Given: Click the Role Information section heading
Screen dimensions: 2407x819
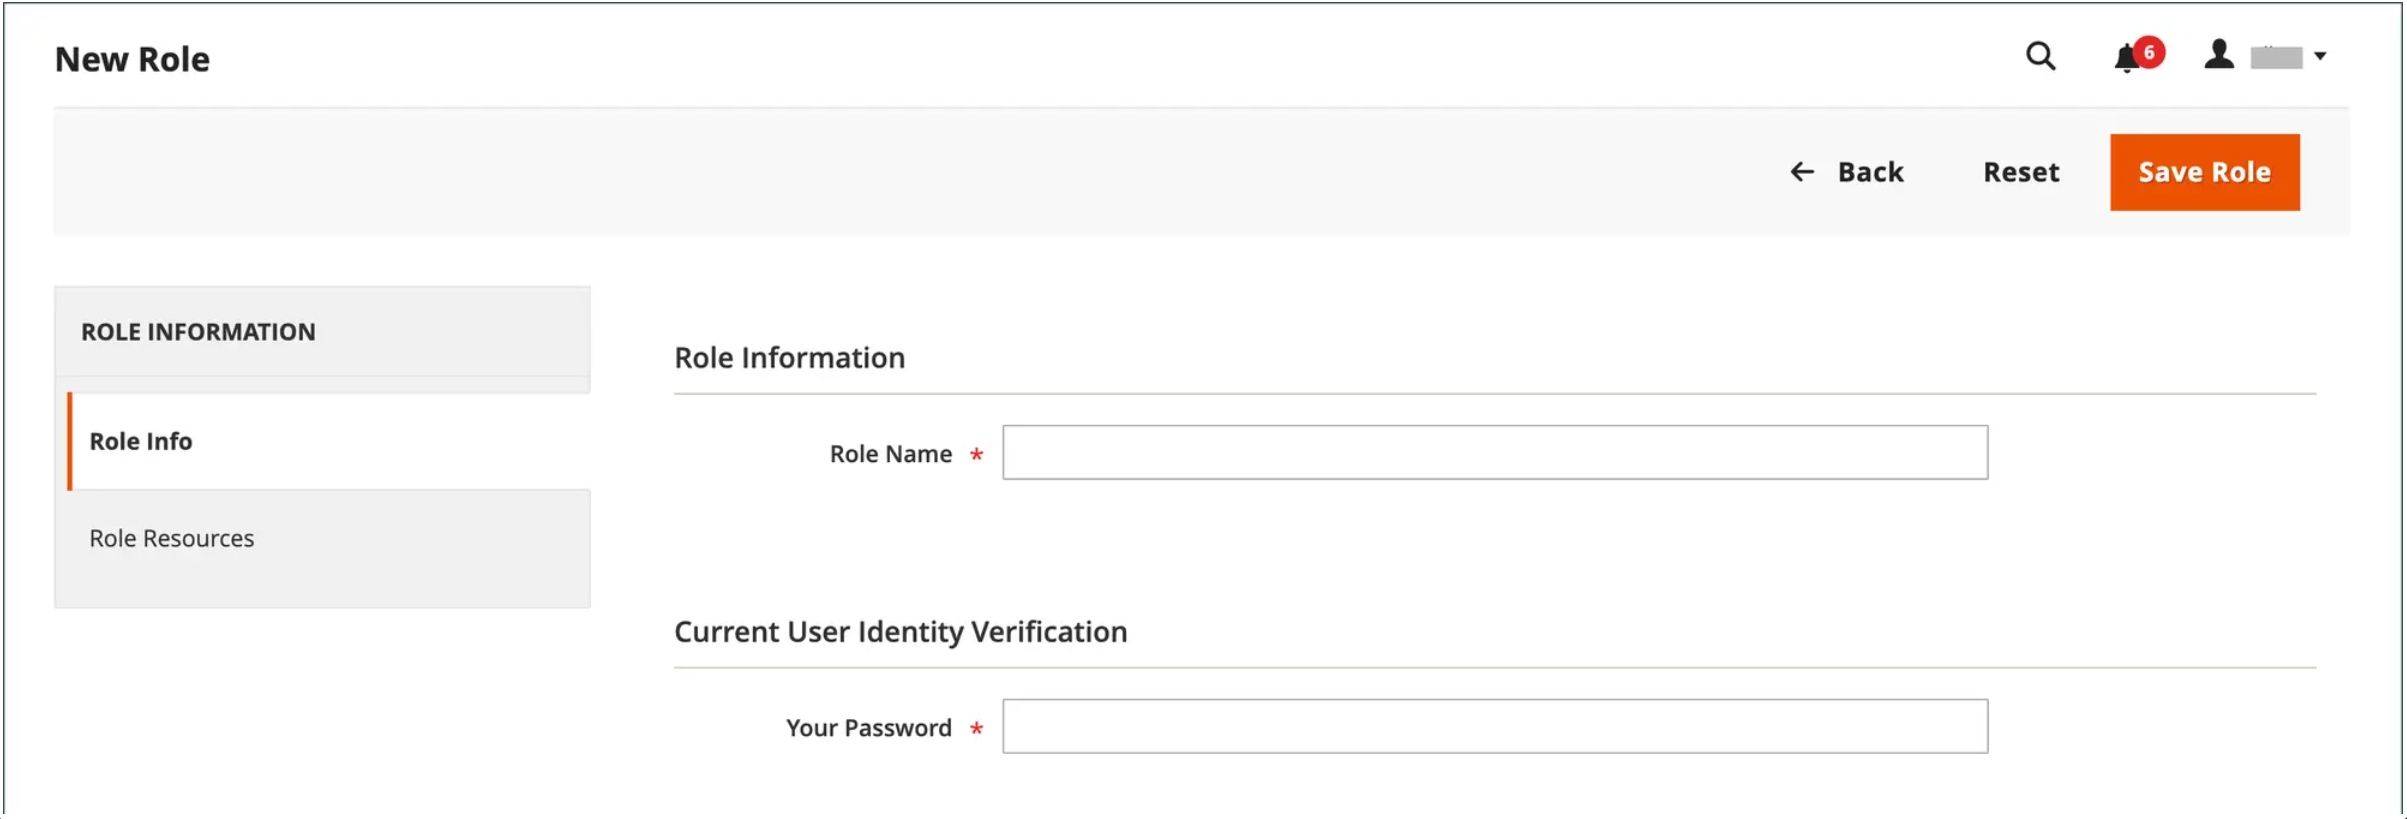Looking at the screenshot, I should pos(789,357).
